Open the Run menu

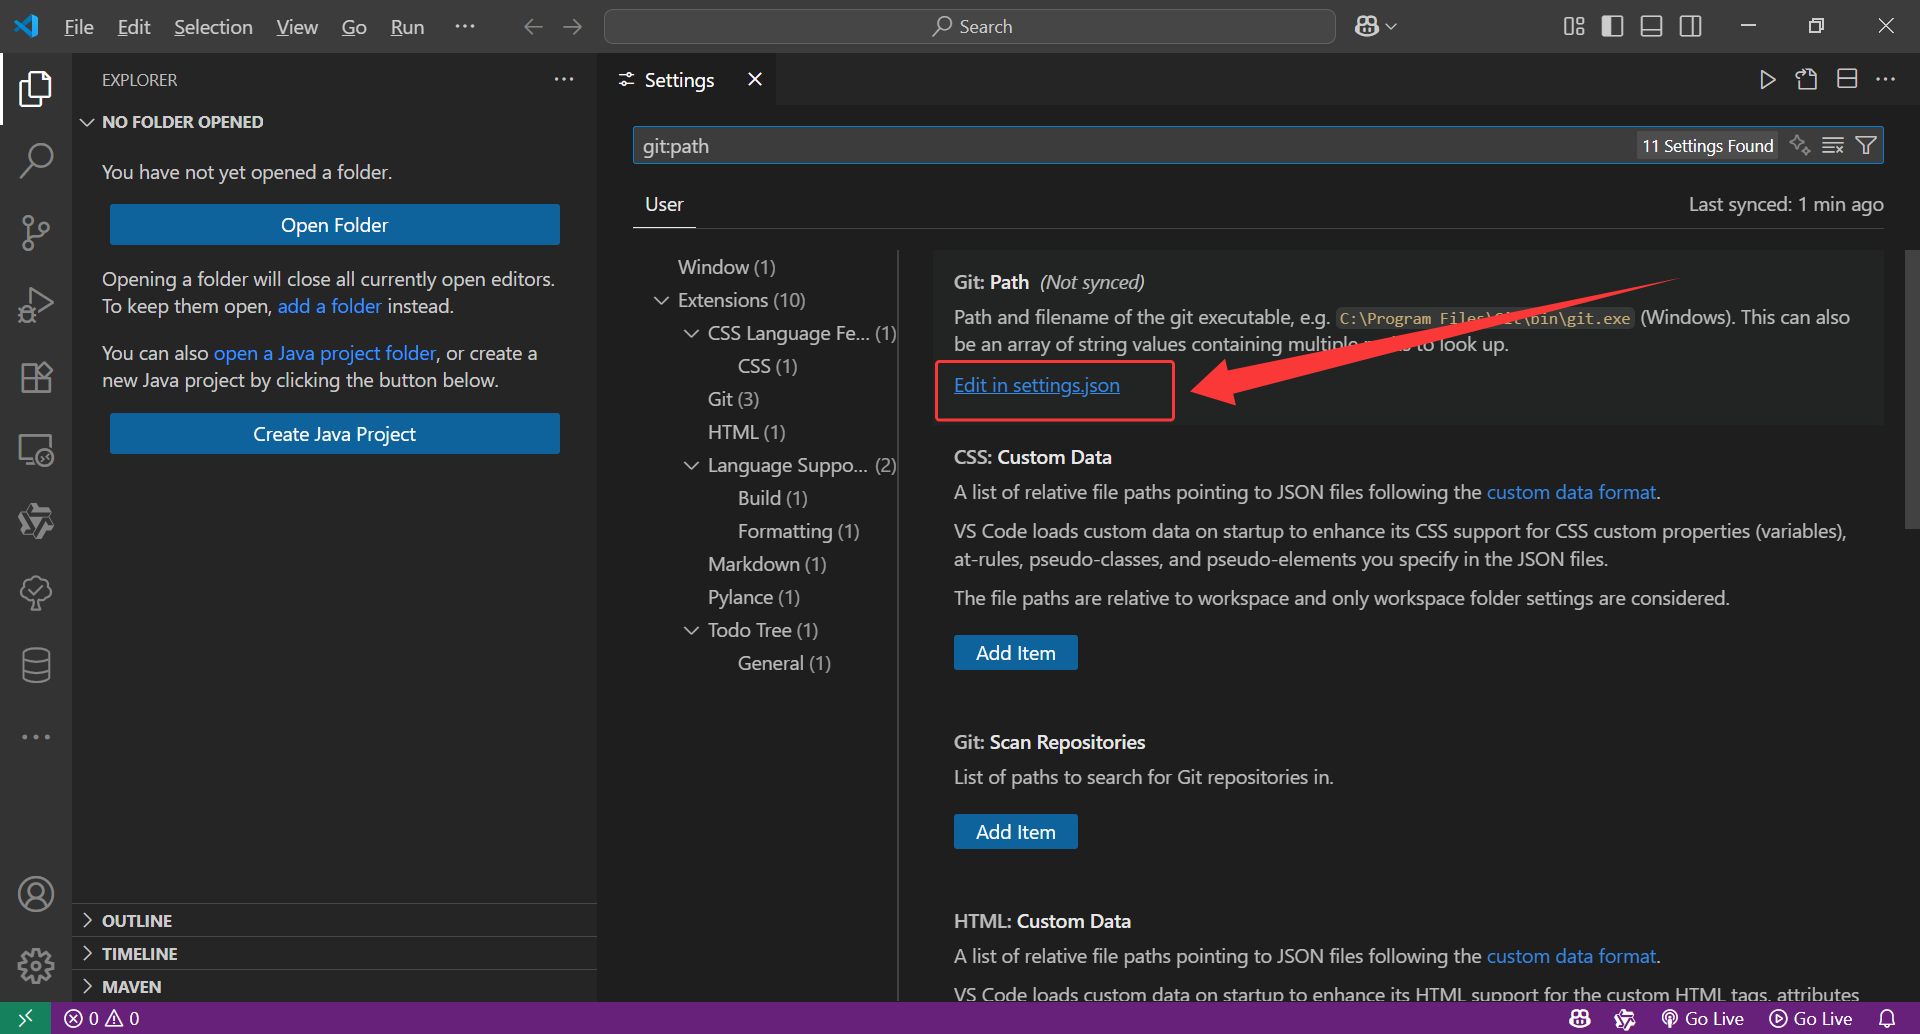tap(407, 27)
